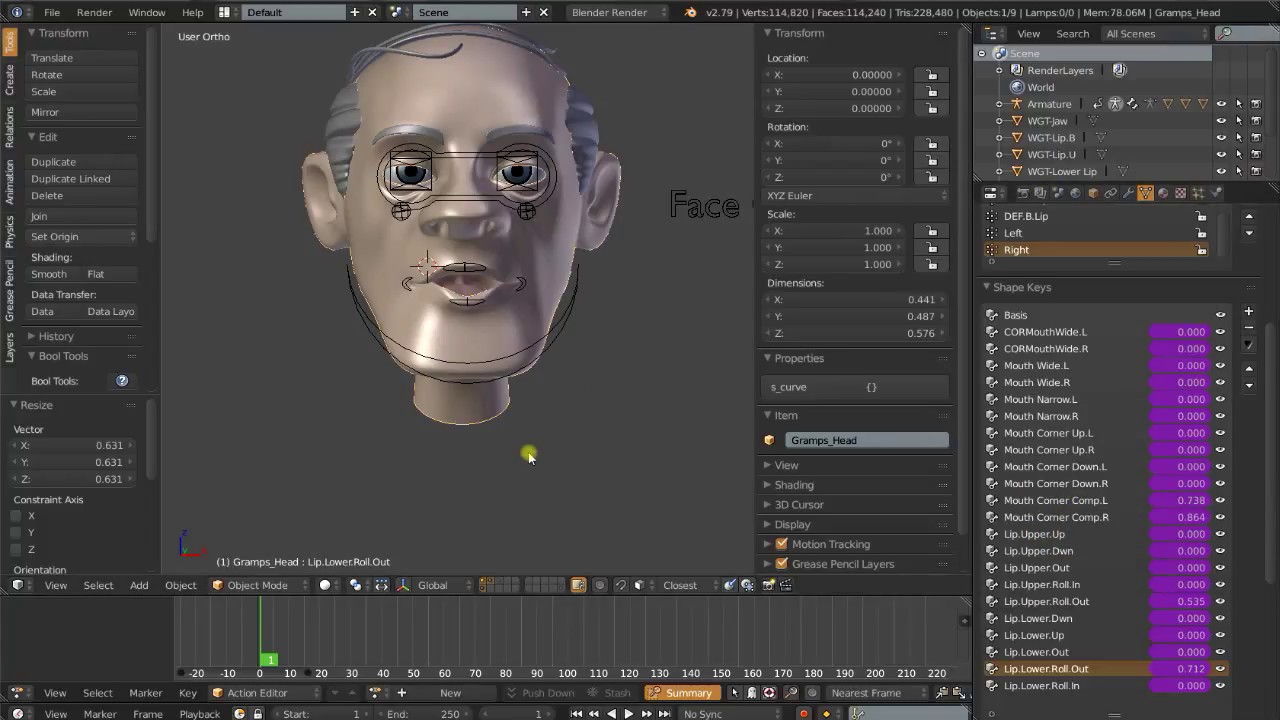Open the Set Origin dropdown
This screenshot has height=720, width=1280.
(x=82, y=236)
